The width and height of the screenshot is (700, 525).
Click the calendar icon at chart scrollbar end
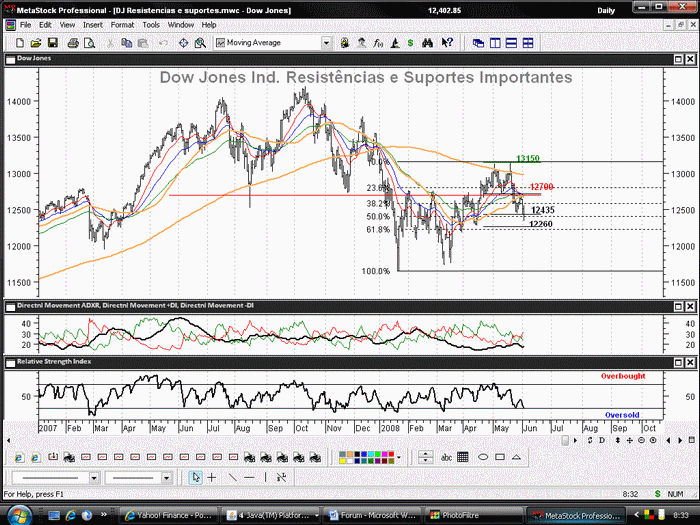pos(692,441)
